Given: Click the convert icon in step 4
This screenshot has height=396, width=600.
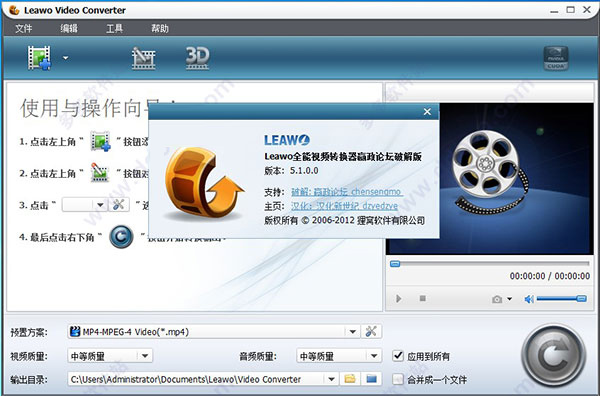Looking at the screenshot, I should (121, 237).
